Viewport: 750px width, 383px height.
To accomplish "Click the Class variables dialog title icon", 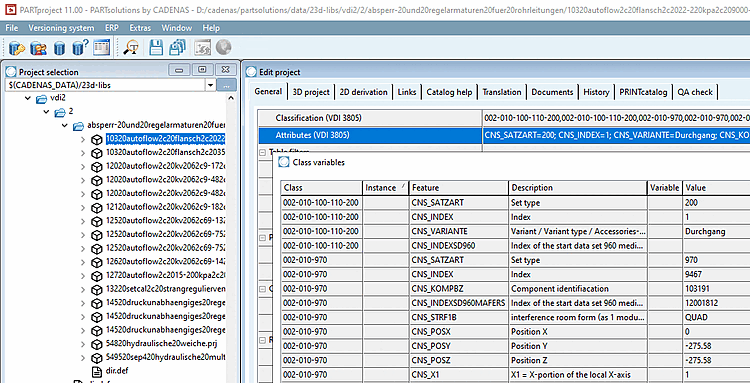I will pos(284,162).
